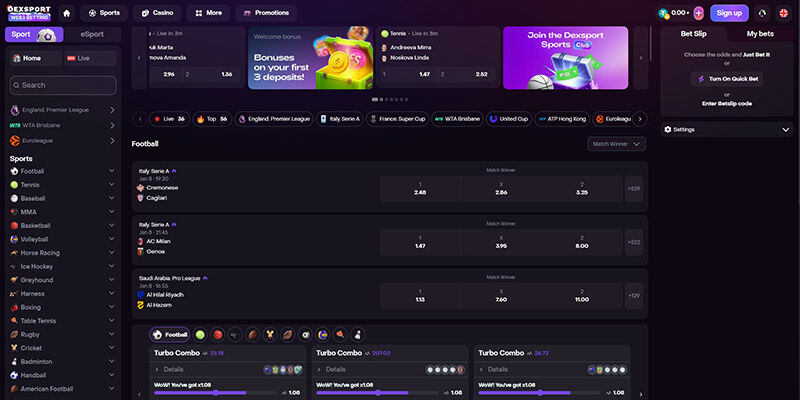Image resolution: width=800 pixels, height=400 pixels.
Task: Switch to Sport mode toggle
Action: [34, 35]
